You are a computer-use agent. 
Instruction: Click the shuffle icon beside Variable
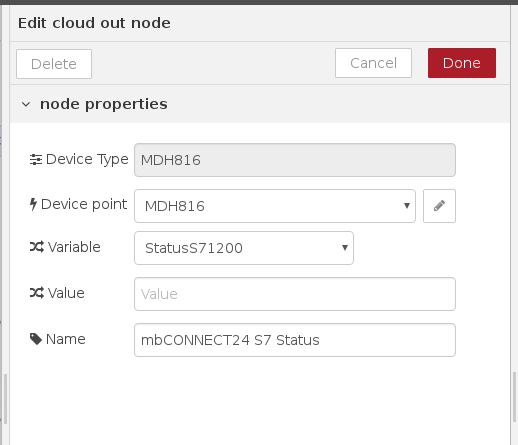(x=37, y=247)
